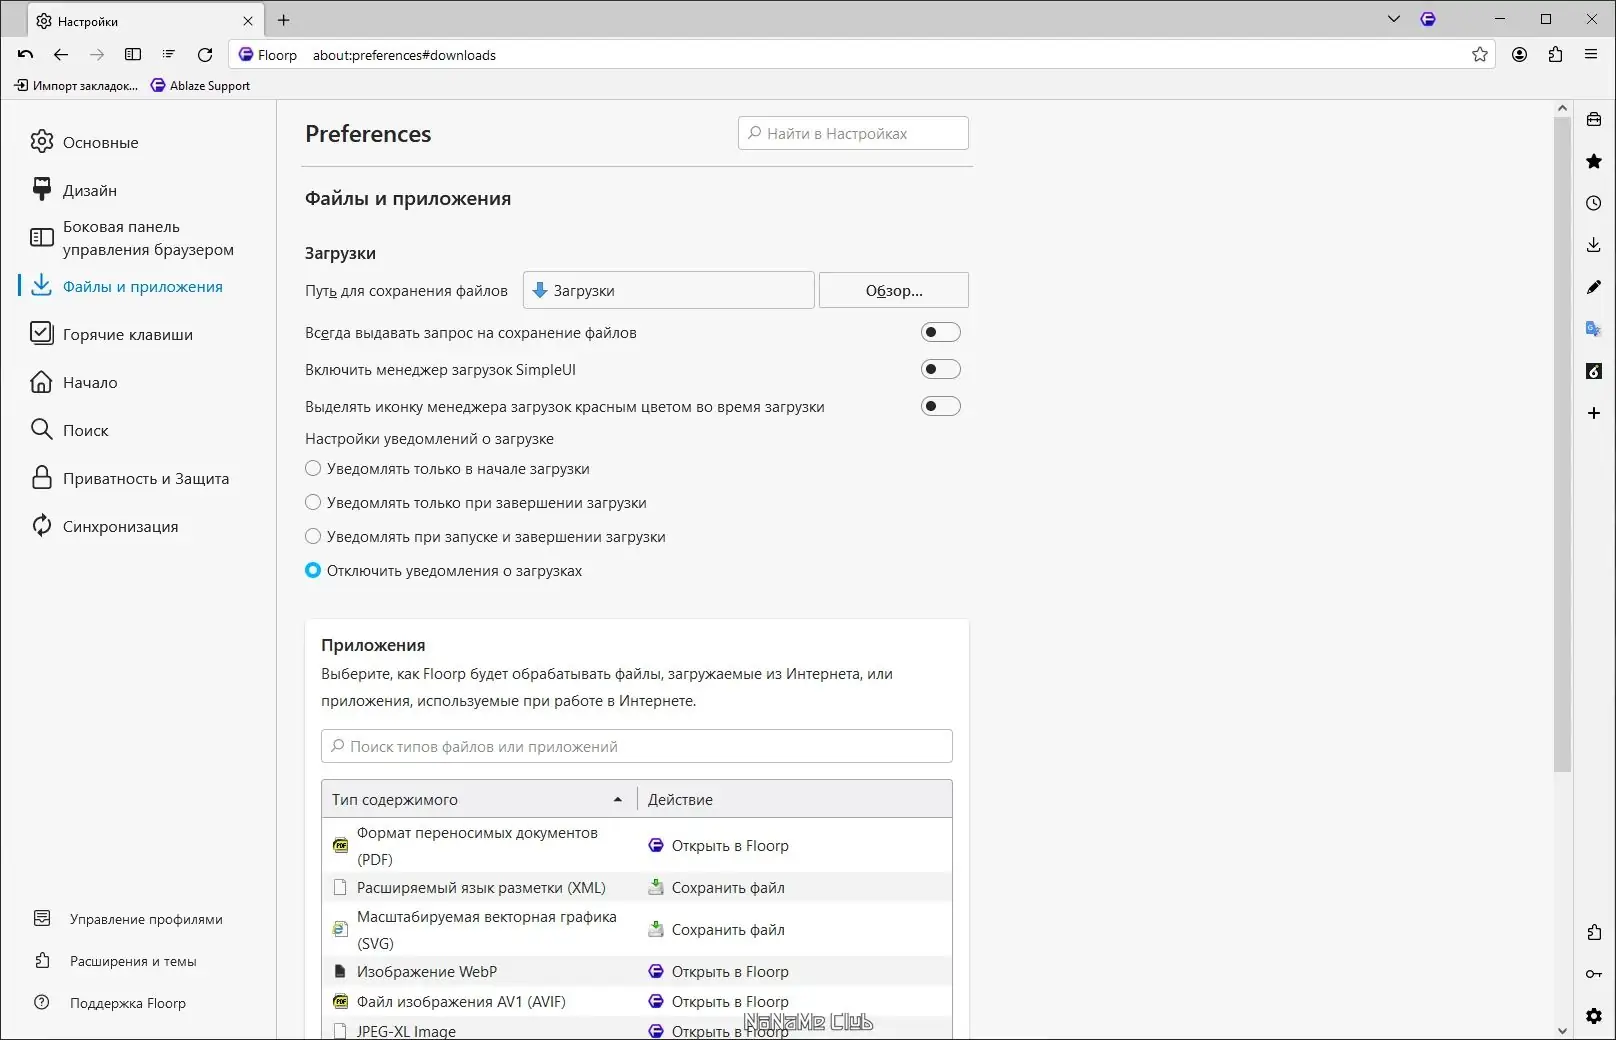Choose notify only on download completion

(x=313, y=502)
